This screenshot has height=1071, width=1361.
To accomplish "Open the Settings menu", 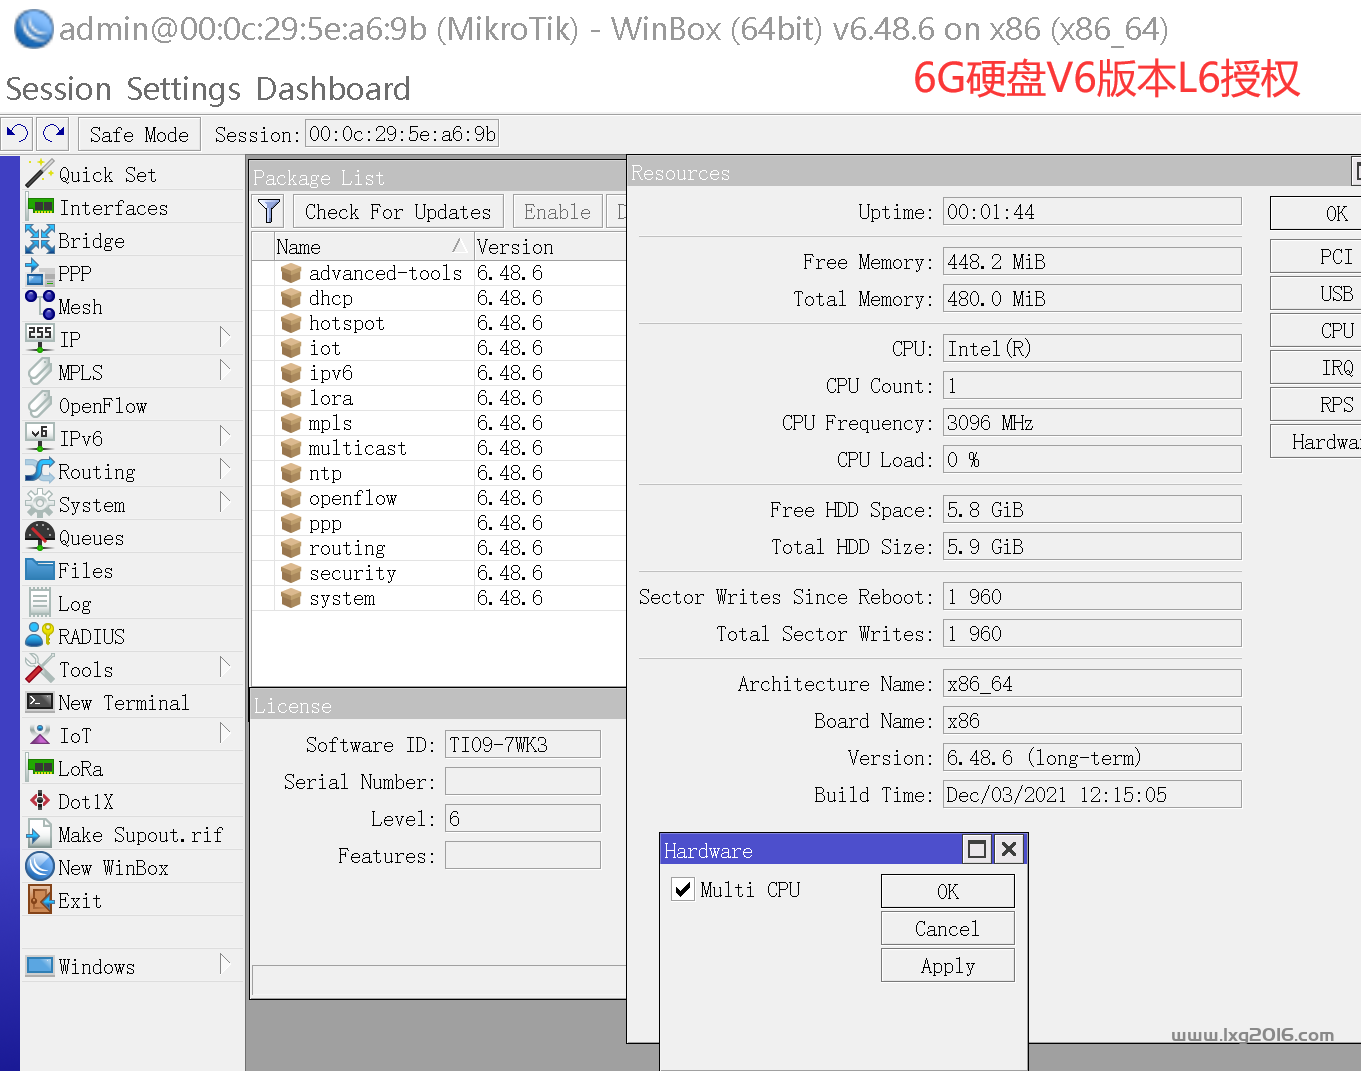I will [184, 89].
